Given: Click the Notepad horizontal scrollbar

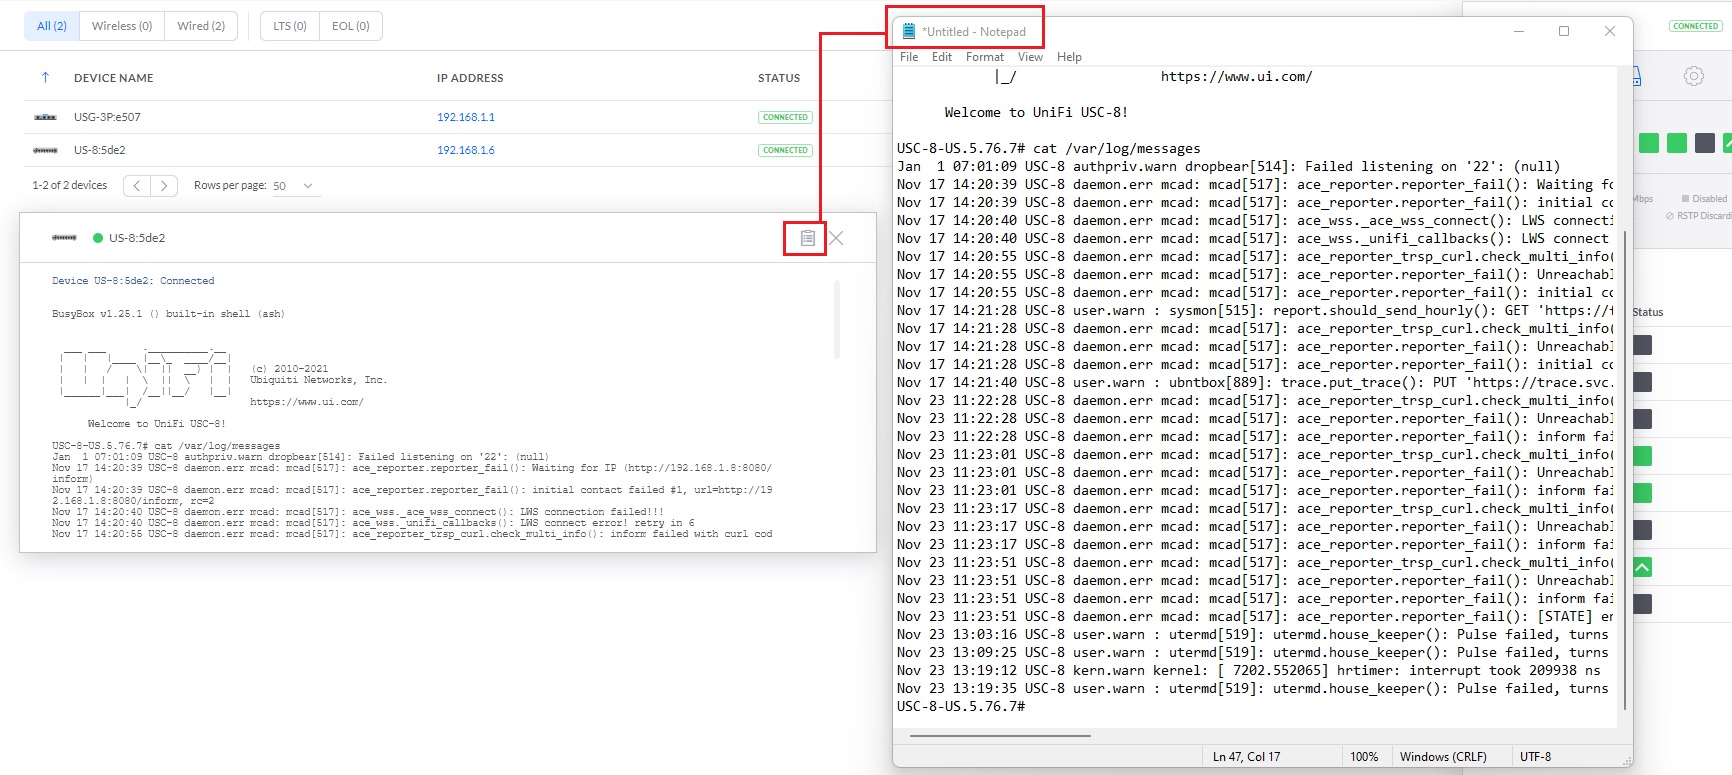Looking at the screenshot, I should 1000,735.
